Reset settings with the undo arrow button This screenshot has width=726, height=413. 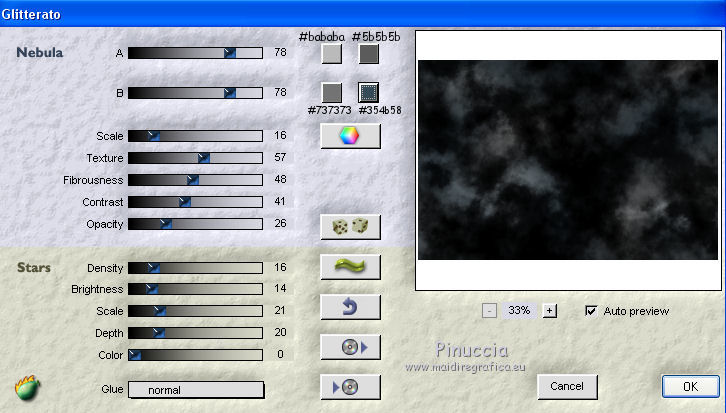click(x=350, y=307)
